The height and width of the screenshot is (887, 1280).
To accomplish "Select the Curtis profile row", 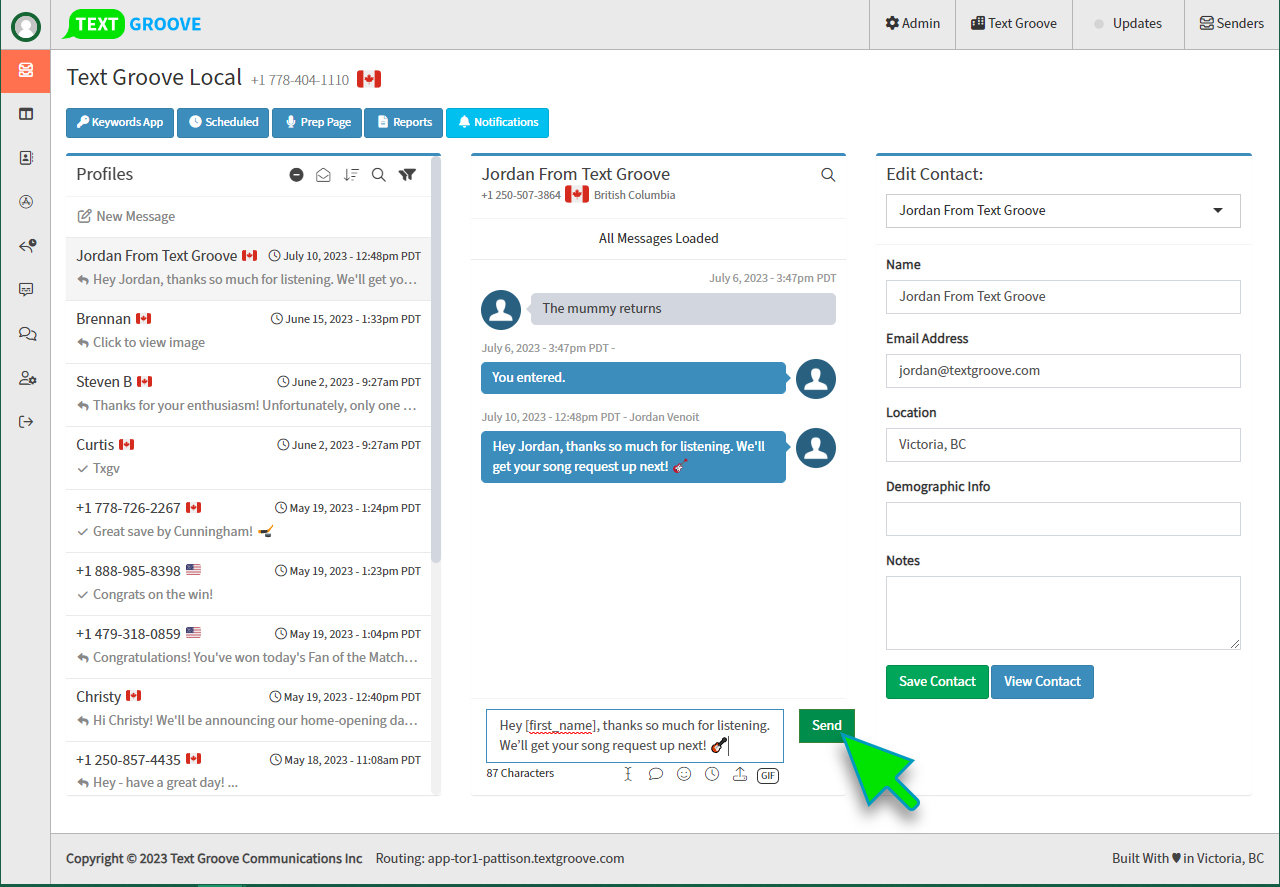I will 248,457.
